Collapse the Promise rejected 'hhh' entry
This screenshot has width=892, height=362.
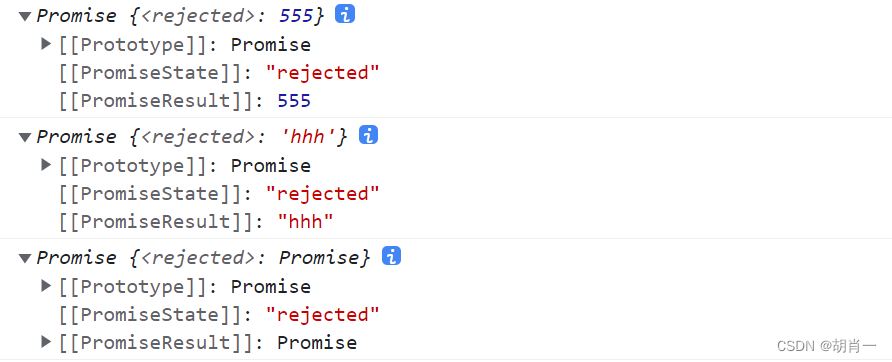coord(24,137)
